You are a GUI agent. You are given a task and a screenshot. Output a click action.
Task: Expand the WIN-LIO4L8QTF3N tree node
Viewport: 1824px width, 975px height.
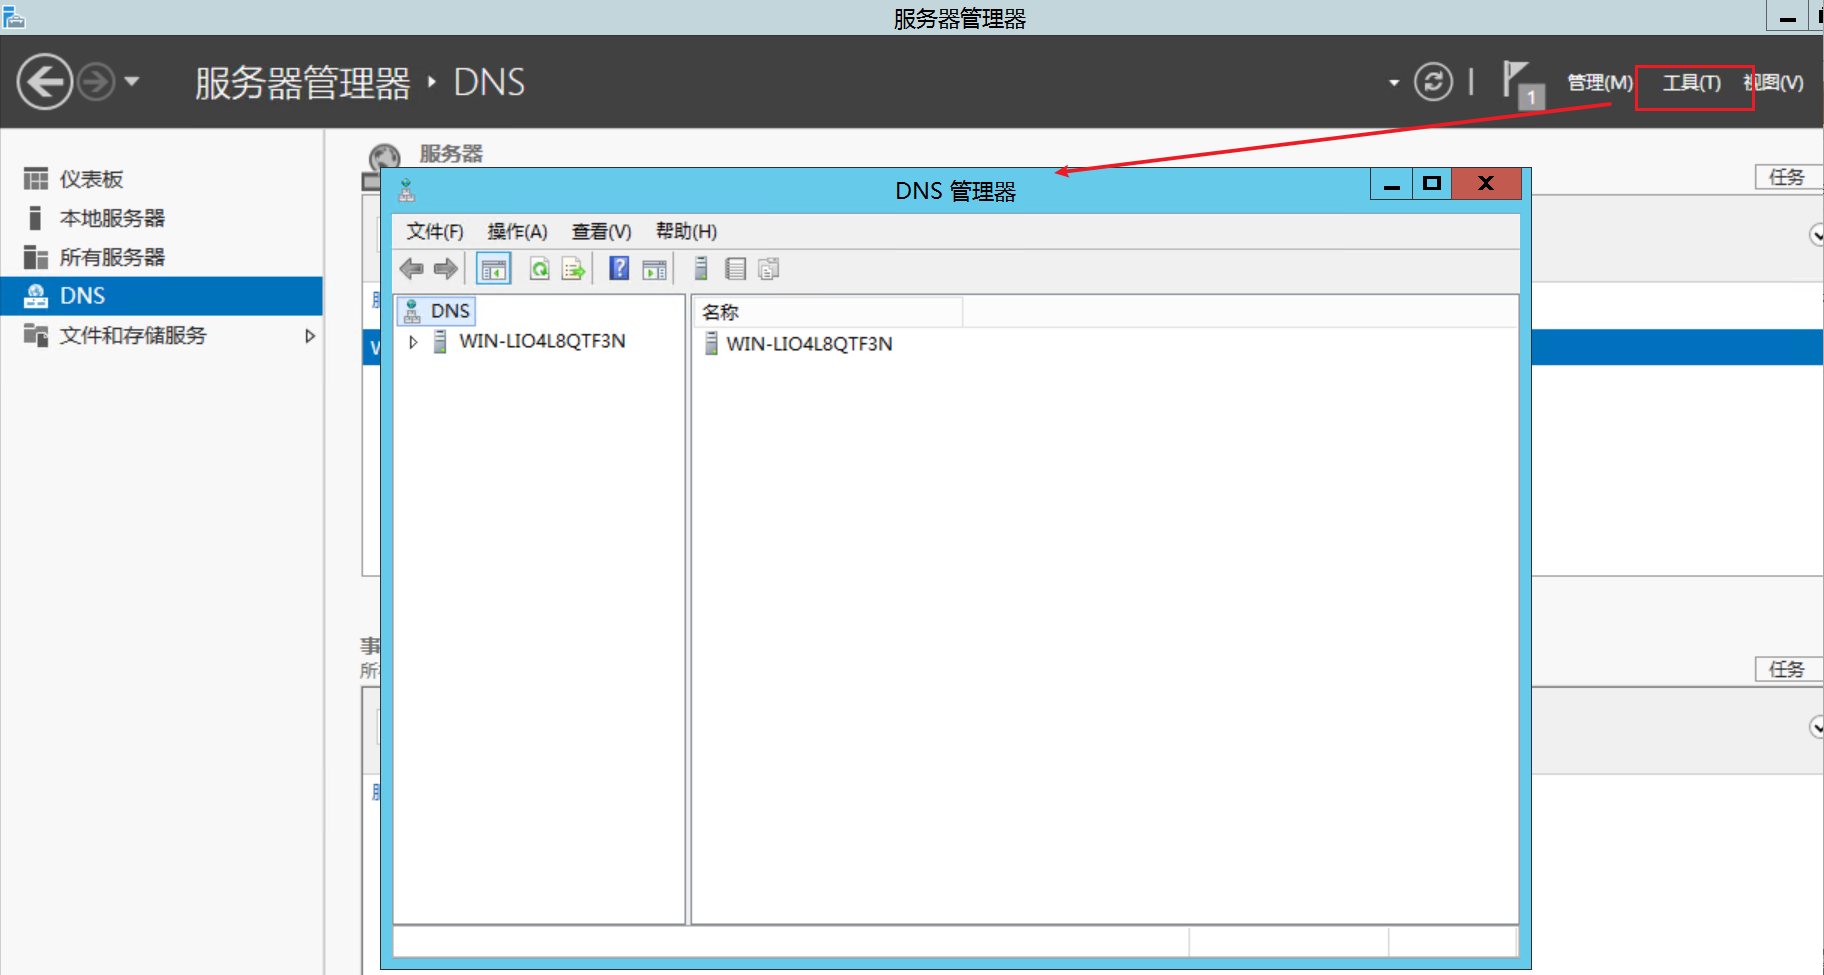413,342
